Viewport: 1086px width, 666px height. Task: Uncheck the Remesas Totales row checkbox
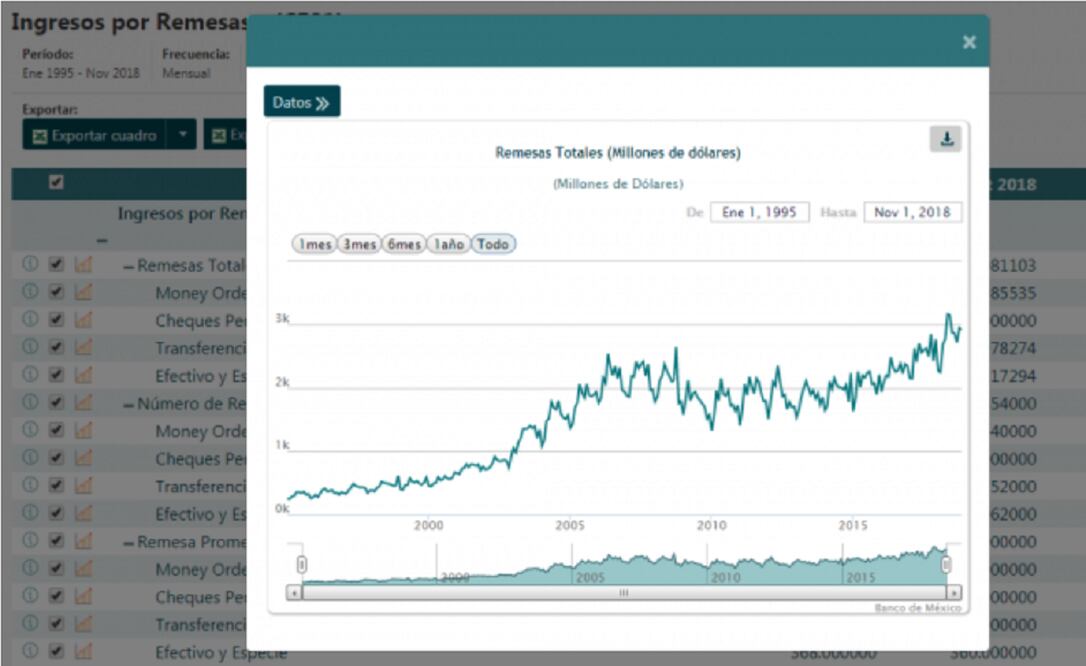pyautogui.click(x=57, y=266)
